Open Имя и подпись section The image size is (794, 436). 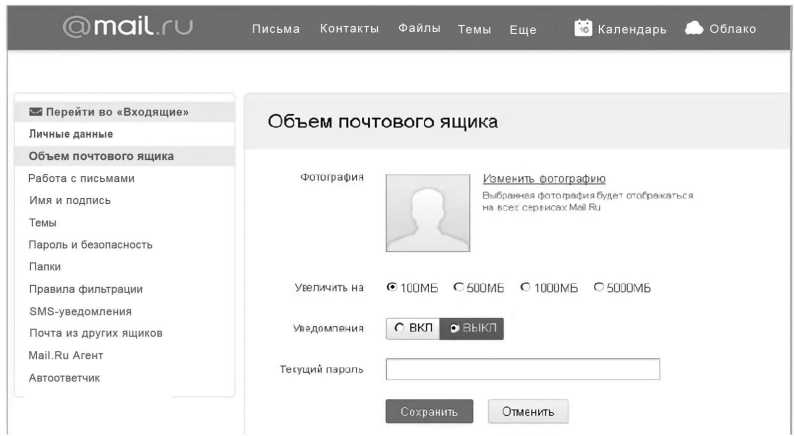coord(70,201)
